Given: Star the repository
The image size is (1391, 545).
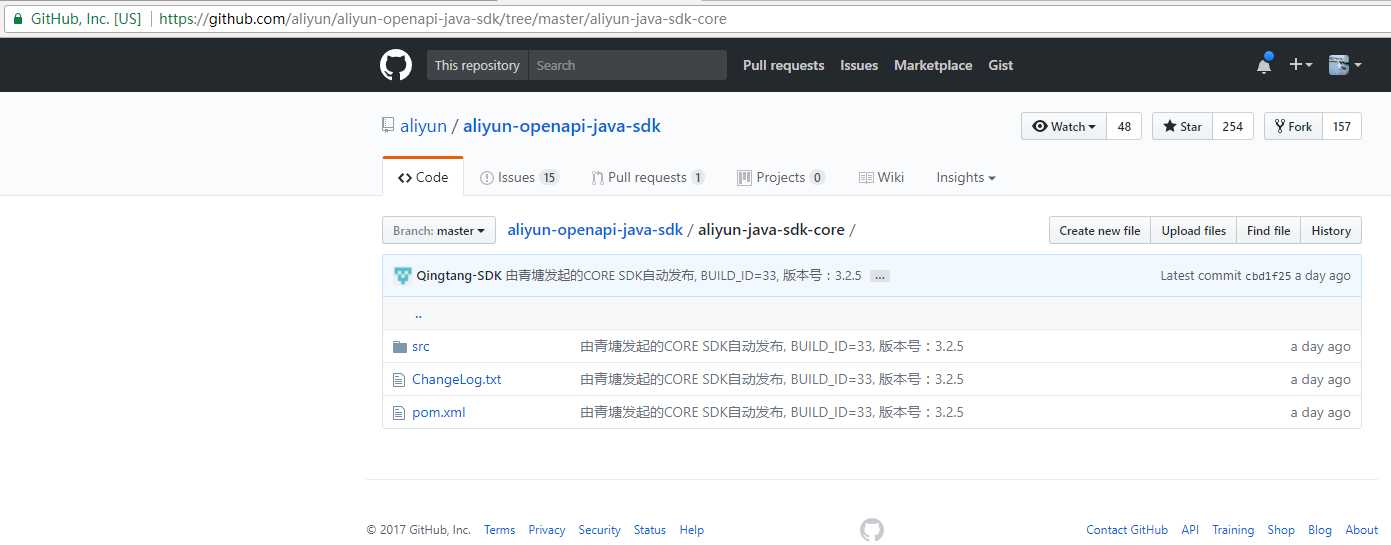Looking at the screenshot, I should coord(1182,127).
